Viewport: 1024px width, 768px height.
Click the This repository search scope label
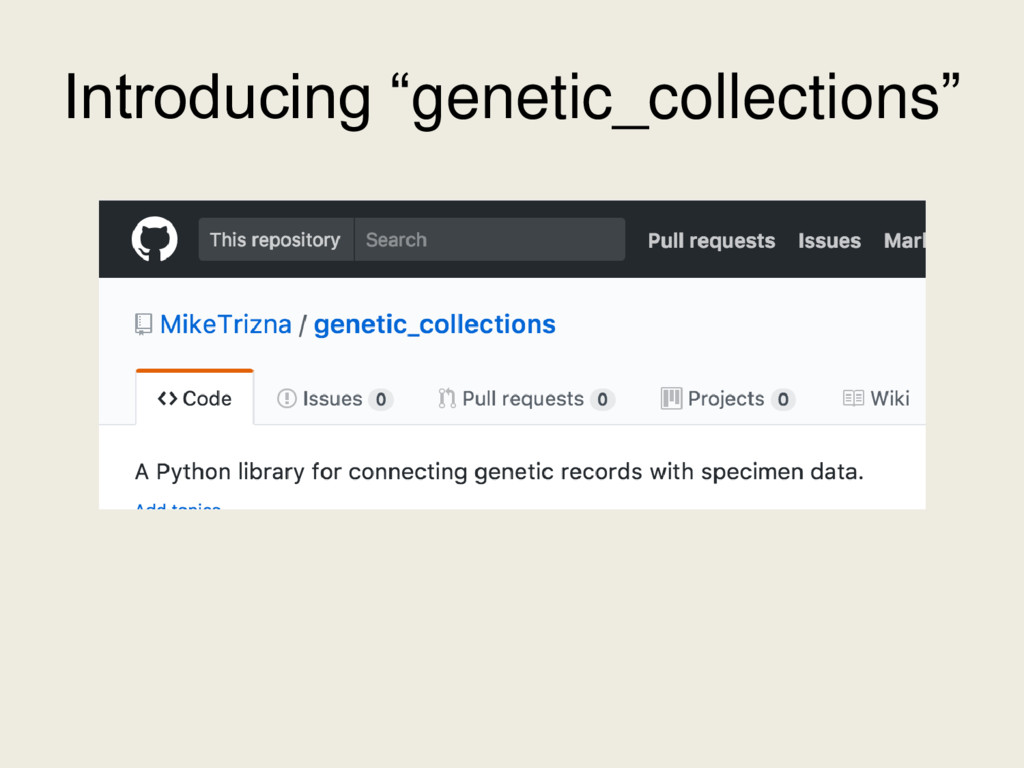tap(275, 240)
